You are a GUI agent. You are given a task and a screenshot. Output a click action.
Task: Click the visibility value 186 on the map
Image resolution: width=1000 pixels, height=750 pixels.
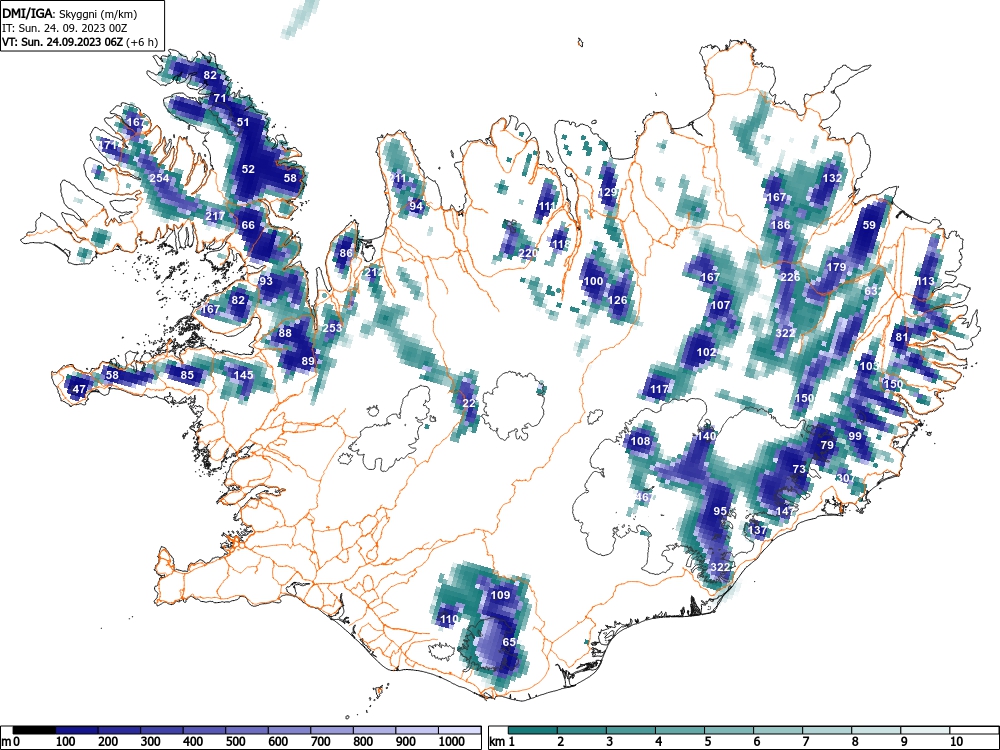(781, 225)
